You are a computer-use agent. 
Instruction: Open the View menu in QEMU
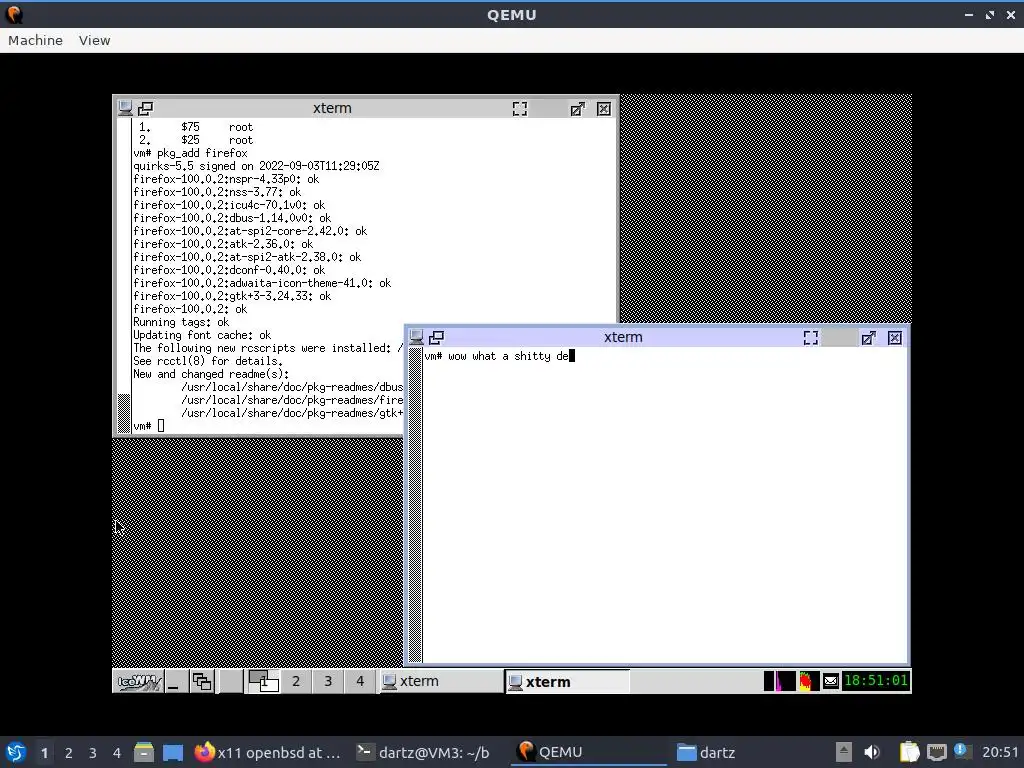[95, 40]
